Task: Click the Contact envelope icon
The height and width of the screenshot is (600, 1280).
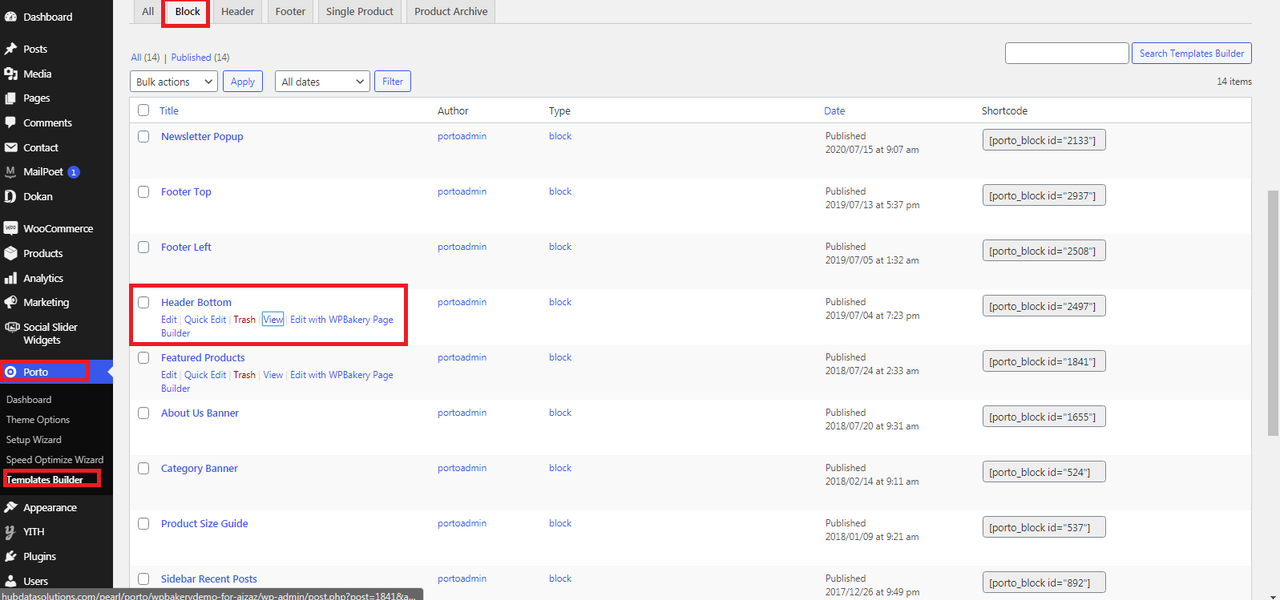Action: (x=11, y=147)
